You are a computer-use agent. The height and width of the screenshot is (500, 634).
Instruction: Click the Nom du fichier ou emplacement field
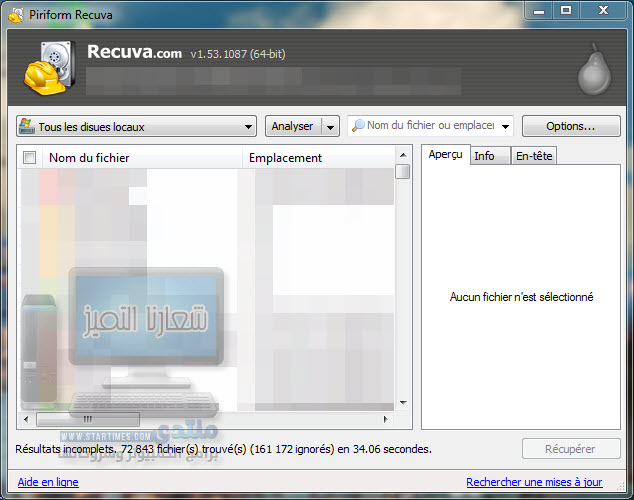click(431, 126)
